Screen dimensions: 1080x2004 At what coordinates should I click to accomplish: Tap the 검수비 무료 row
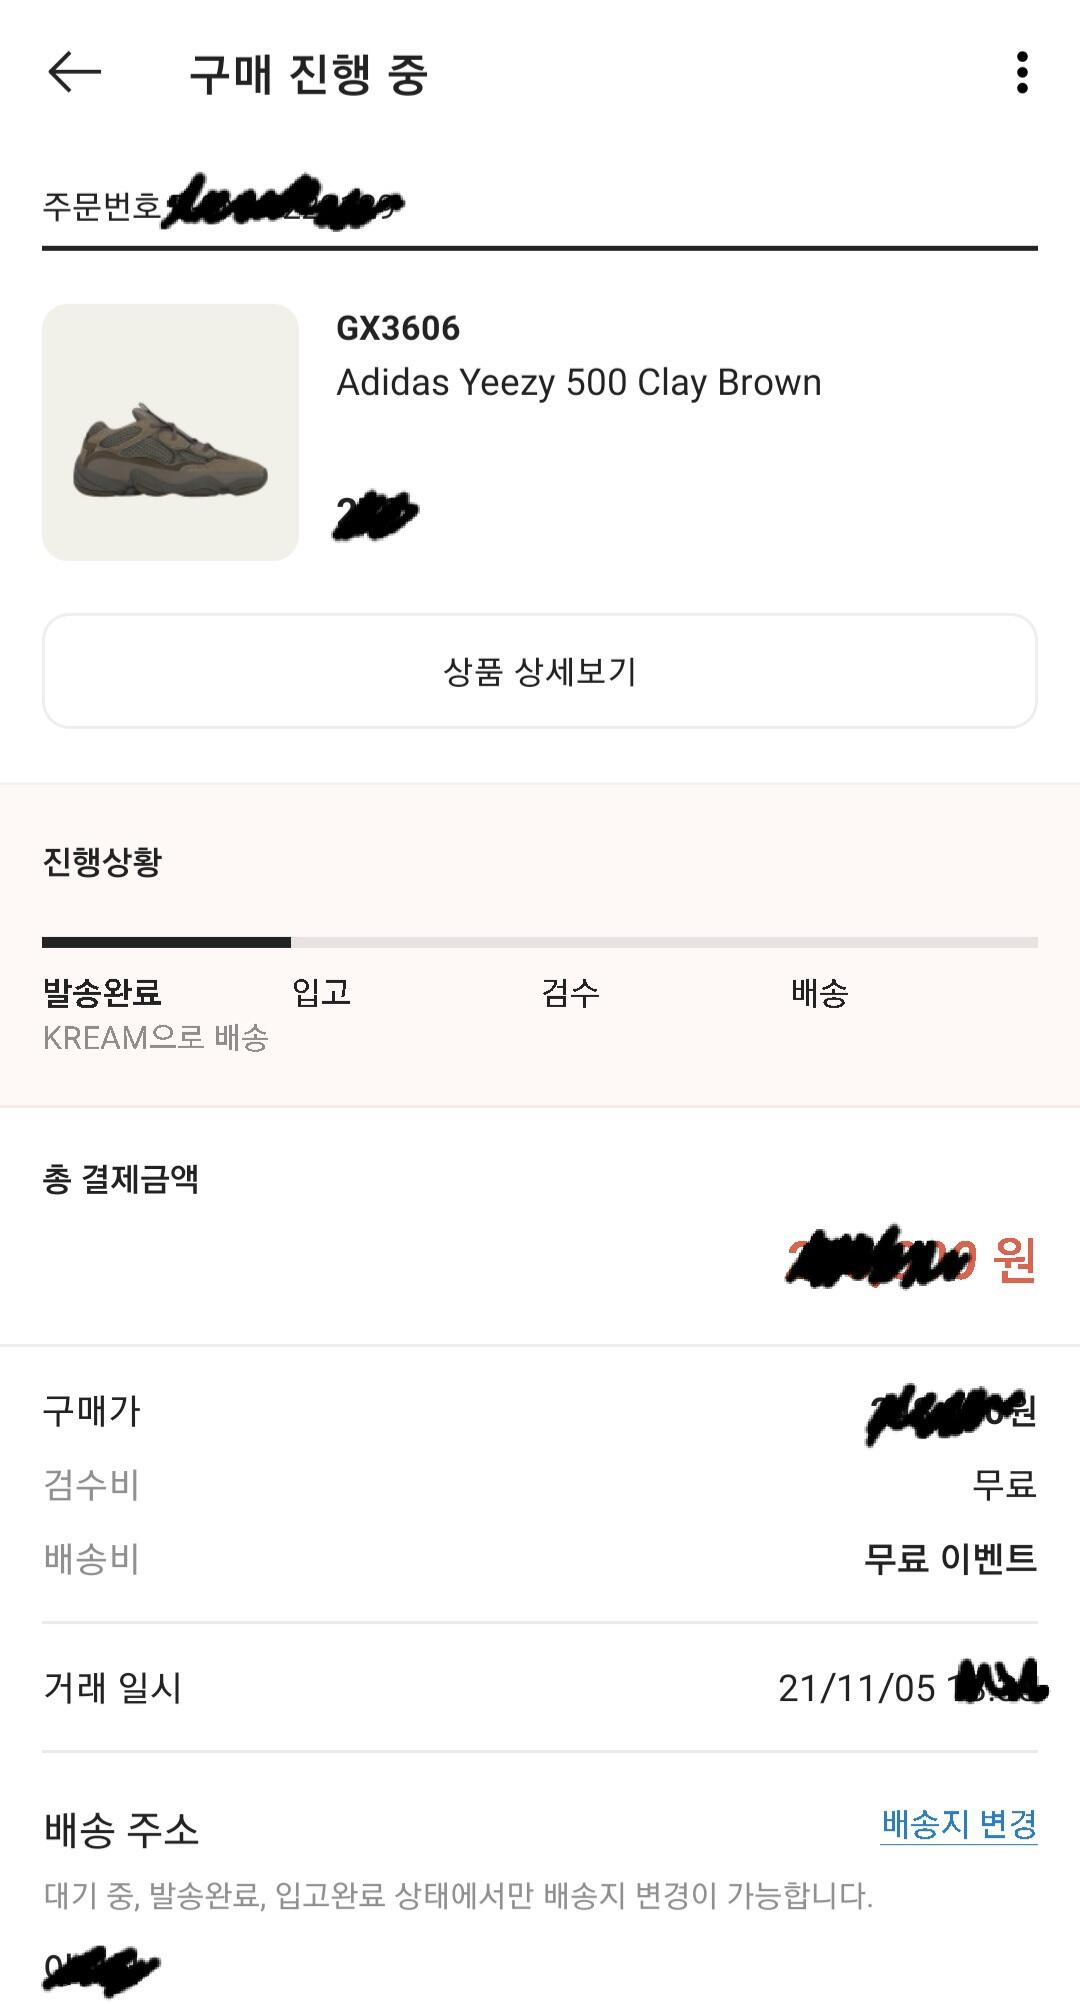tap(540, 1484)
